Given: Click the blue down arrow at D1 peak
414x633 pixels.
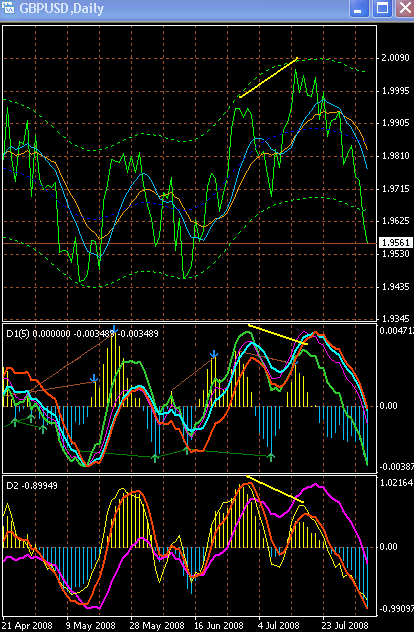Looking at the screenshot, I should click(x=114, y=329).
